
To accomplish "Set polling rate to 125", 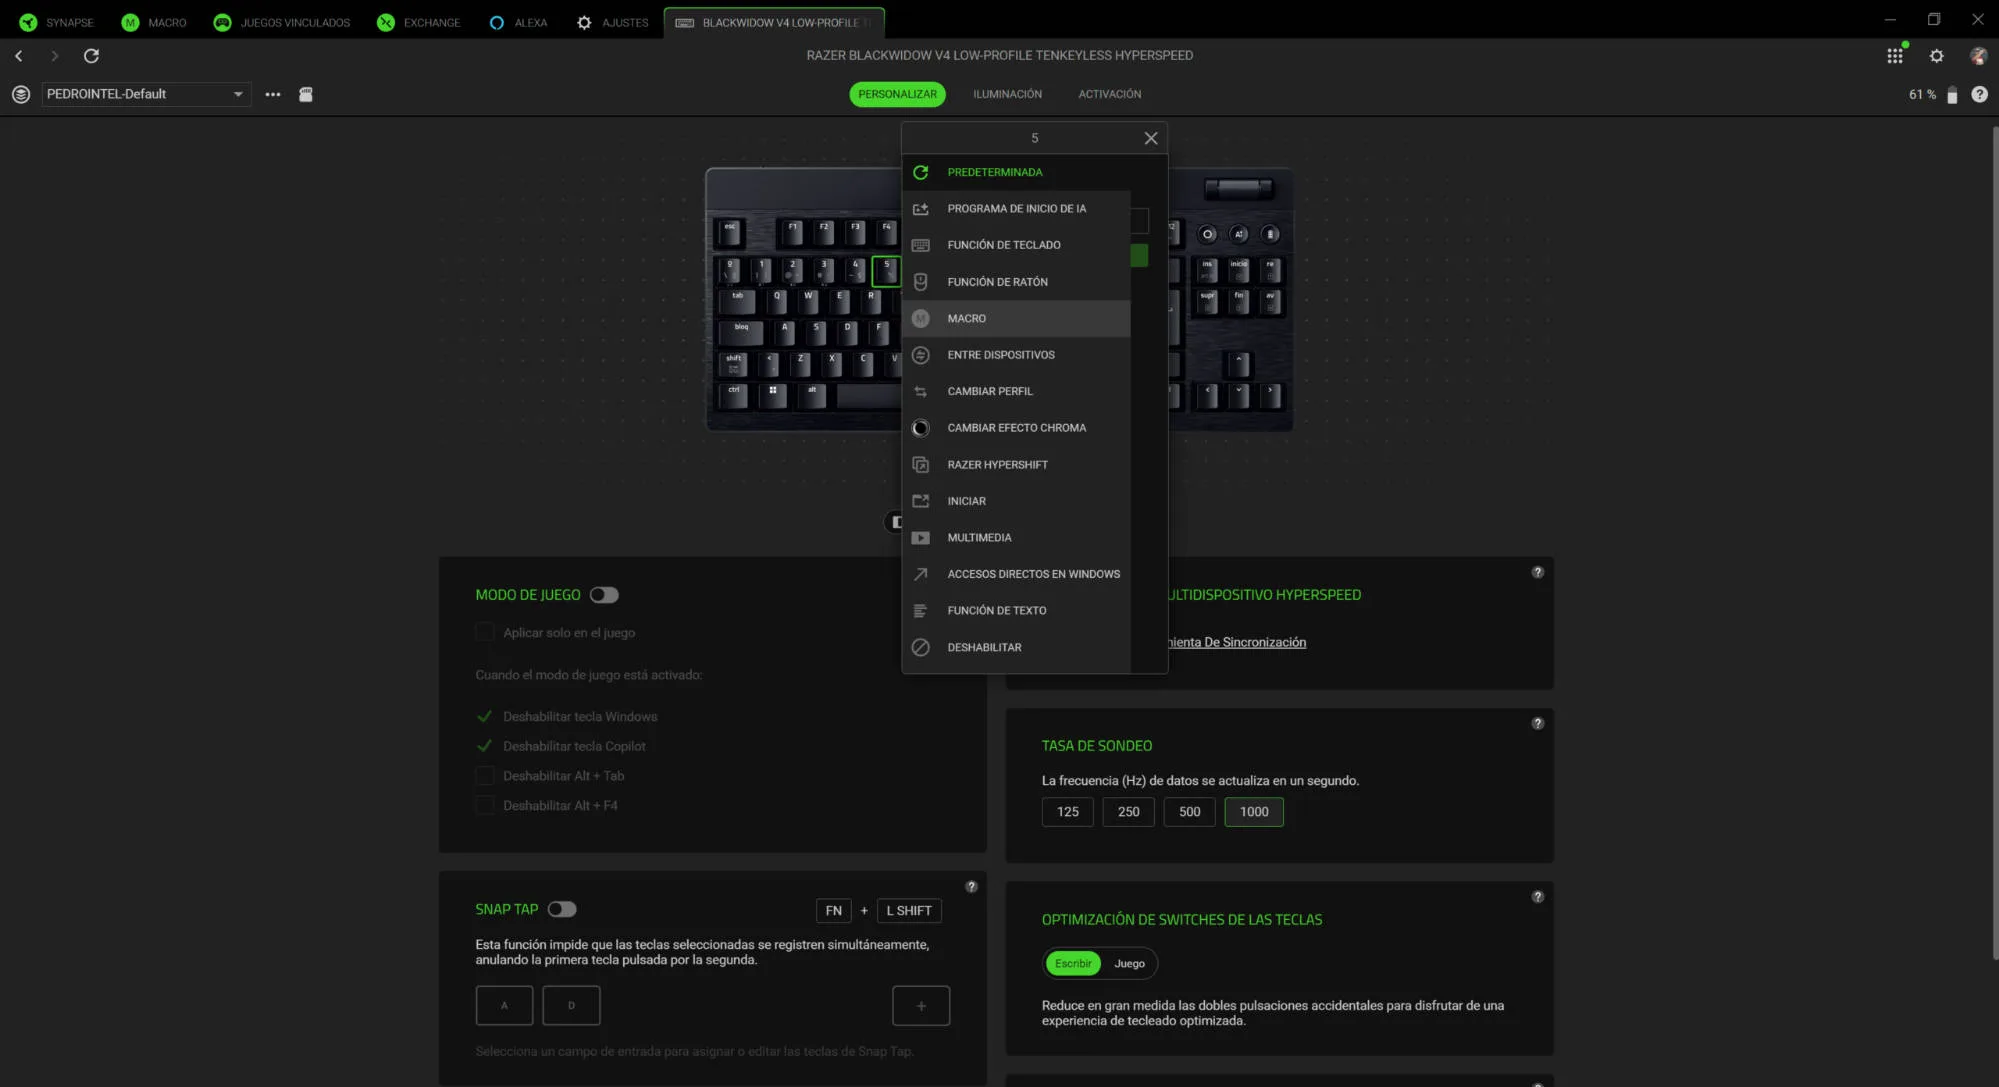I will click(x=1068, y=812).
